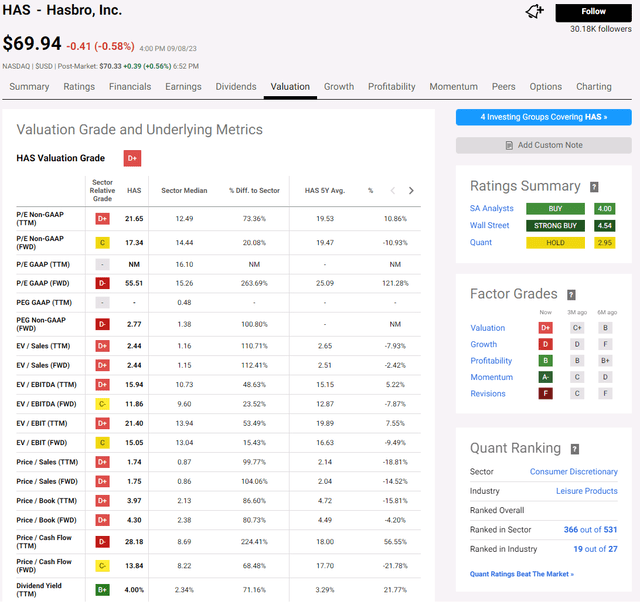
Task: Open 4 Investing Groups Covering HAS
Action: [544, 117]
